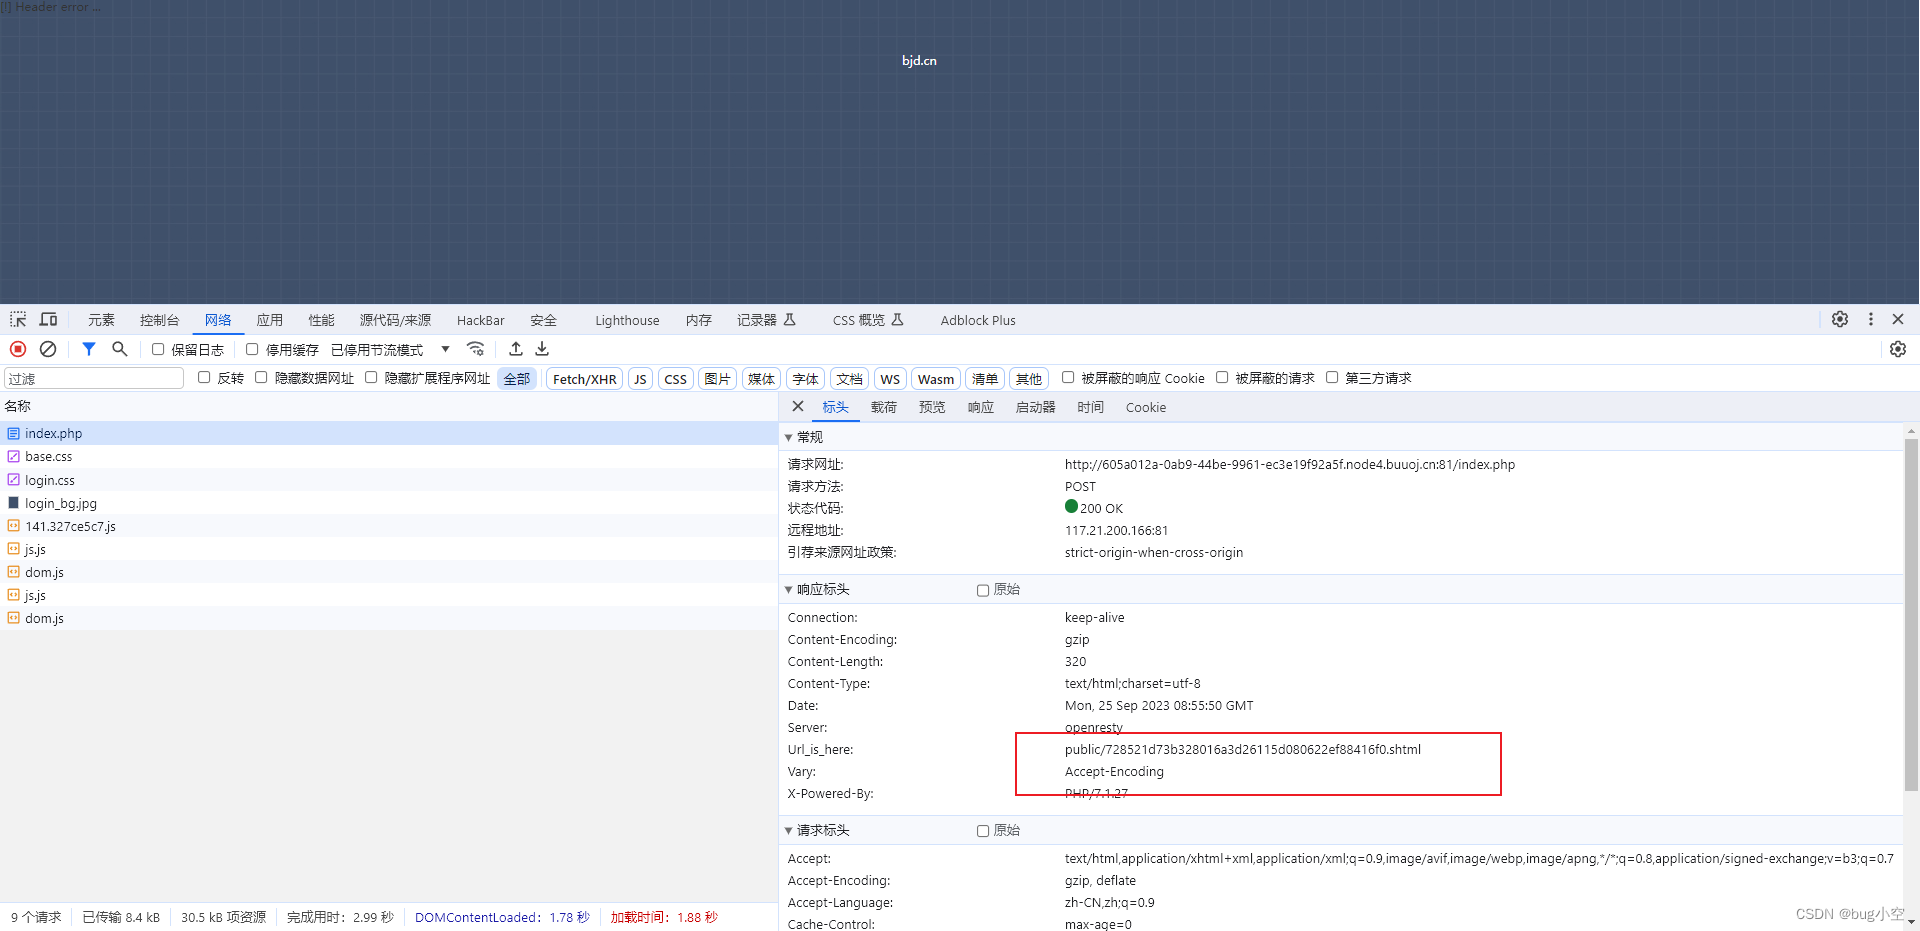Check the blocked requests checkbox
Screen dimensions: 1920x931
(x=1222, y=377)
